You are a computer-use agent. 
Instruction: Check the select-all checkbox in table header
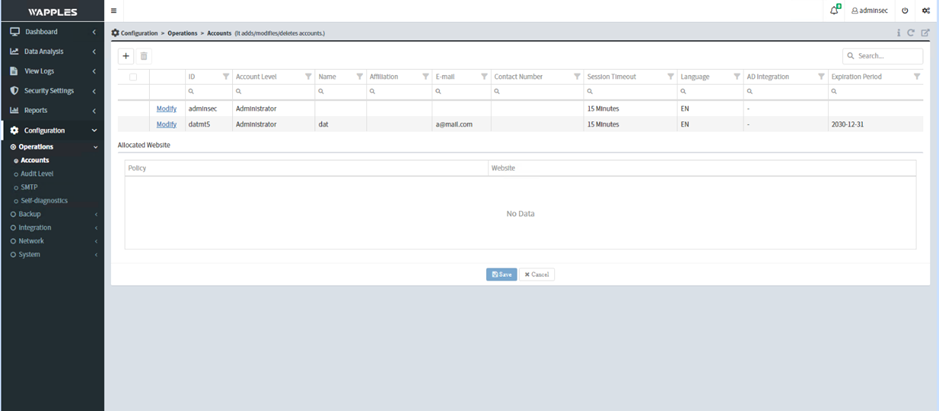133,76
